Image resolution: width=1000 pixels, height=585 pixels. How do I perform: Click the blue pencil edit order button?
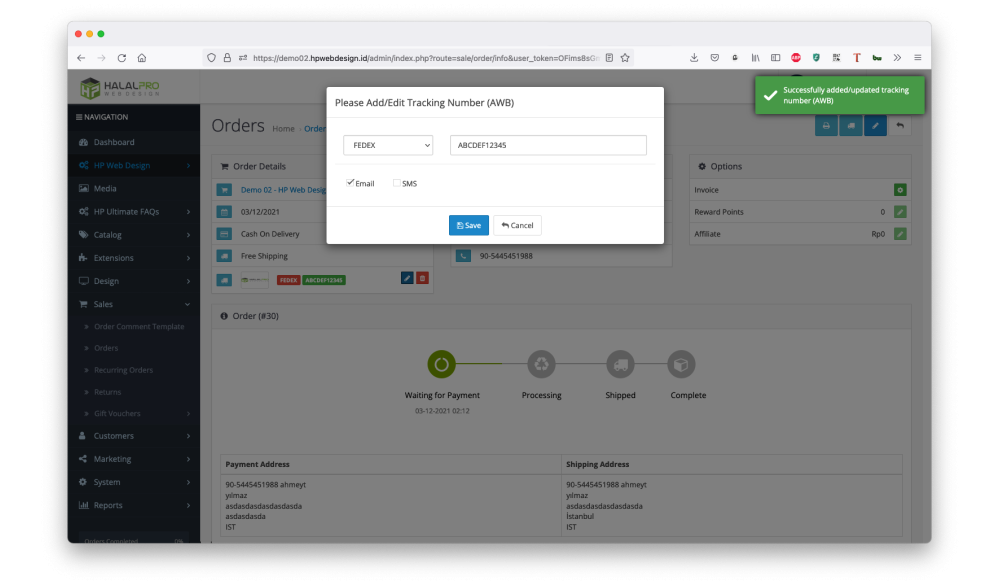click(x=875, y=126)
